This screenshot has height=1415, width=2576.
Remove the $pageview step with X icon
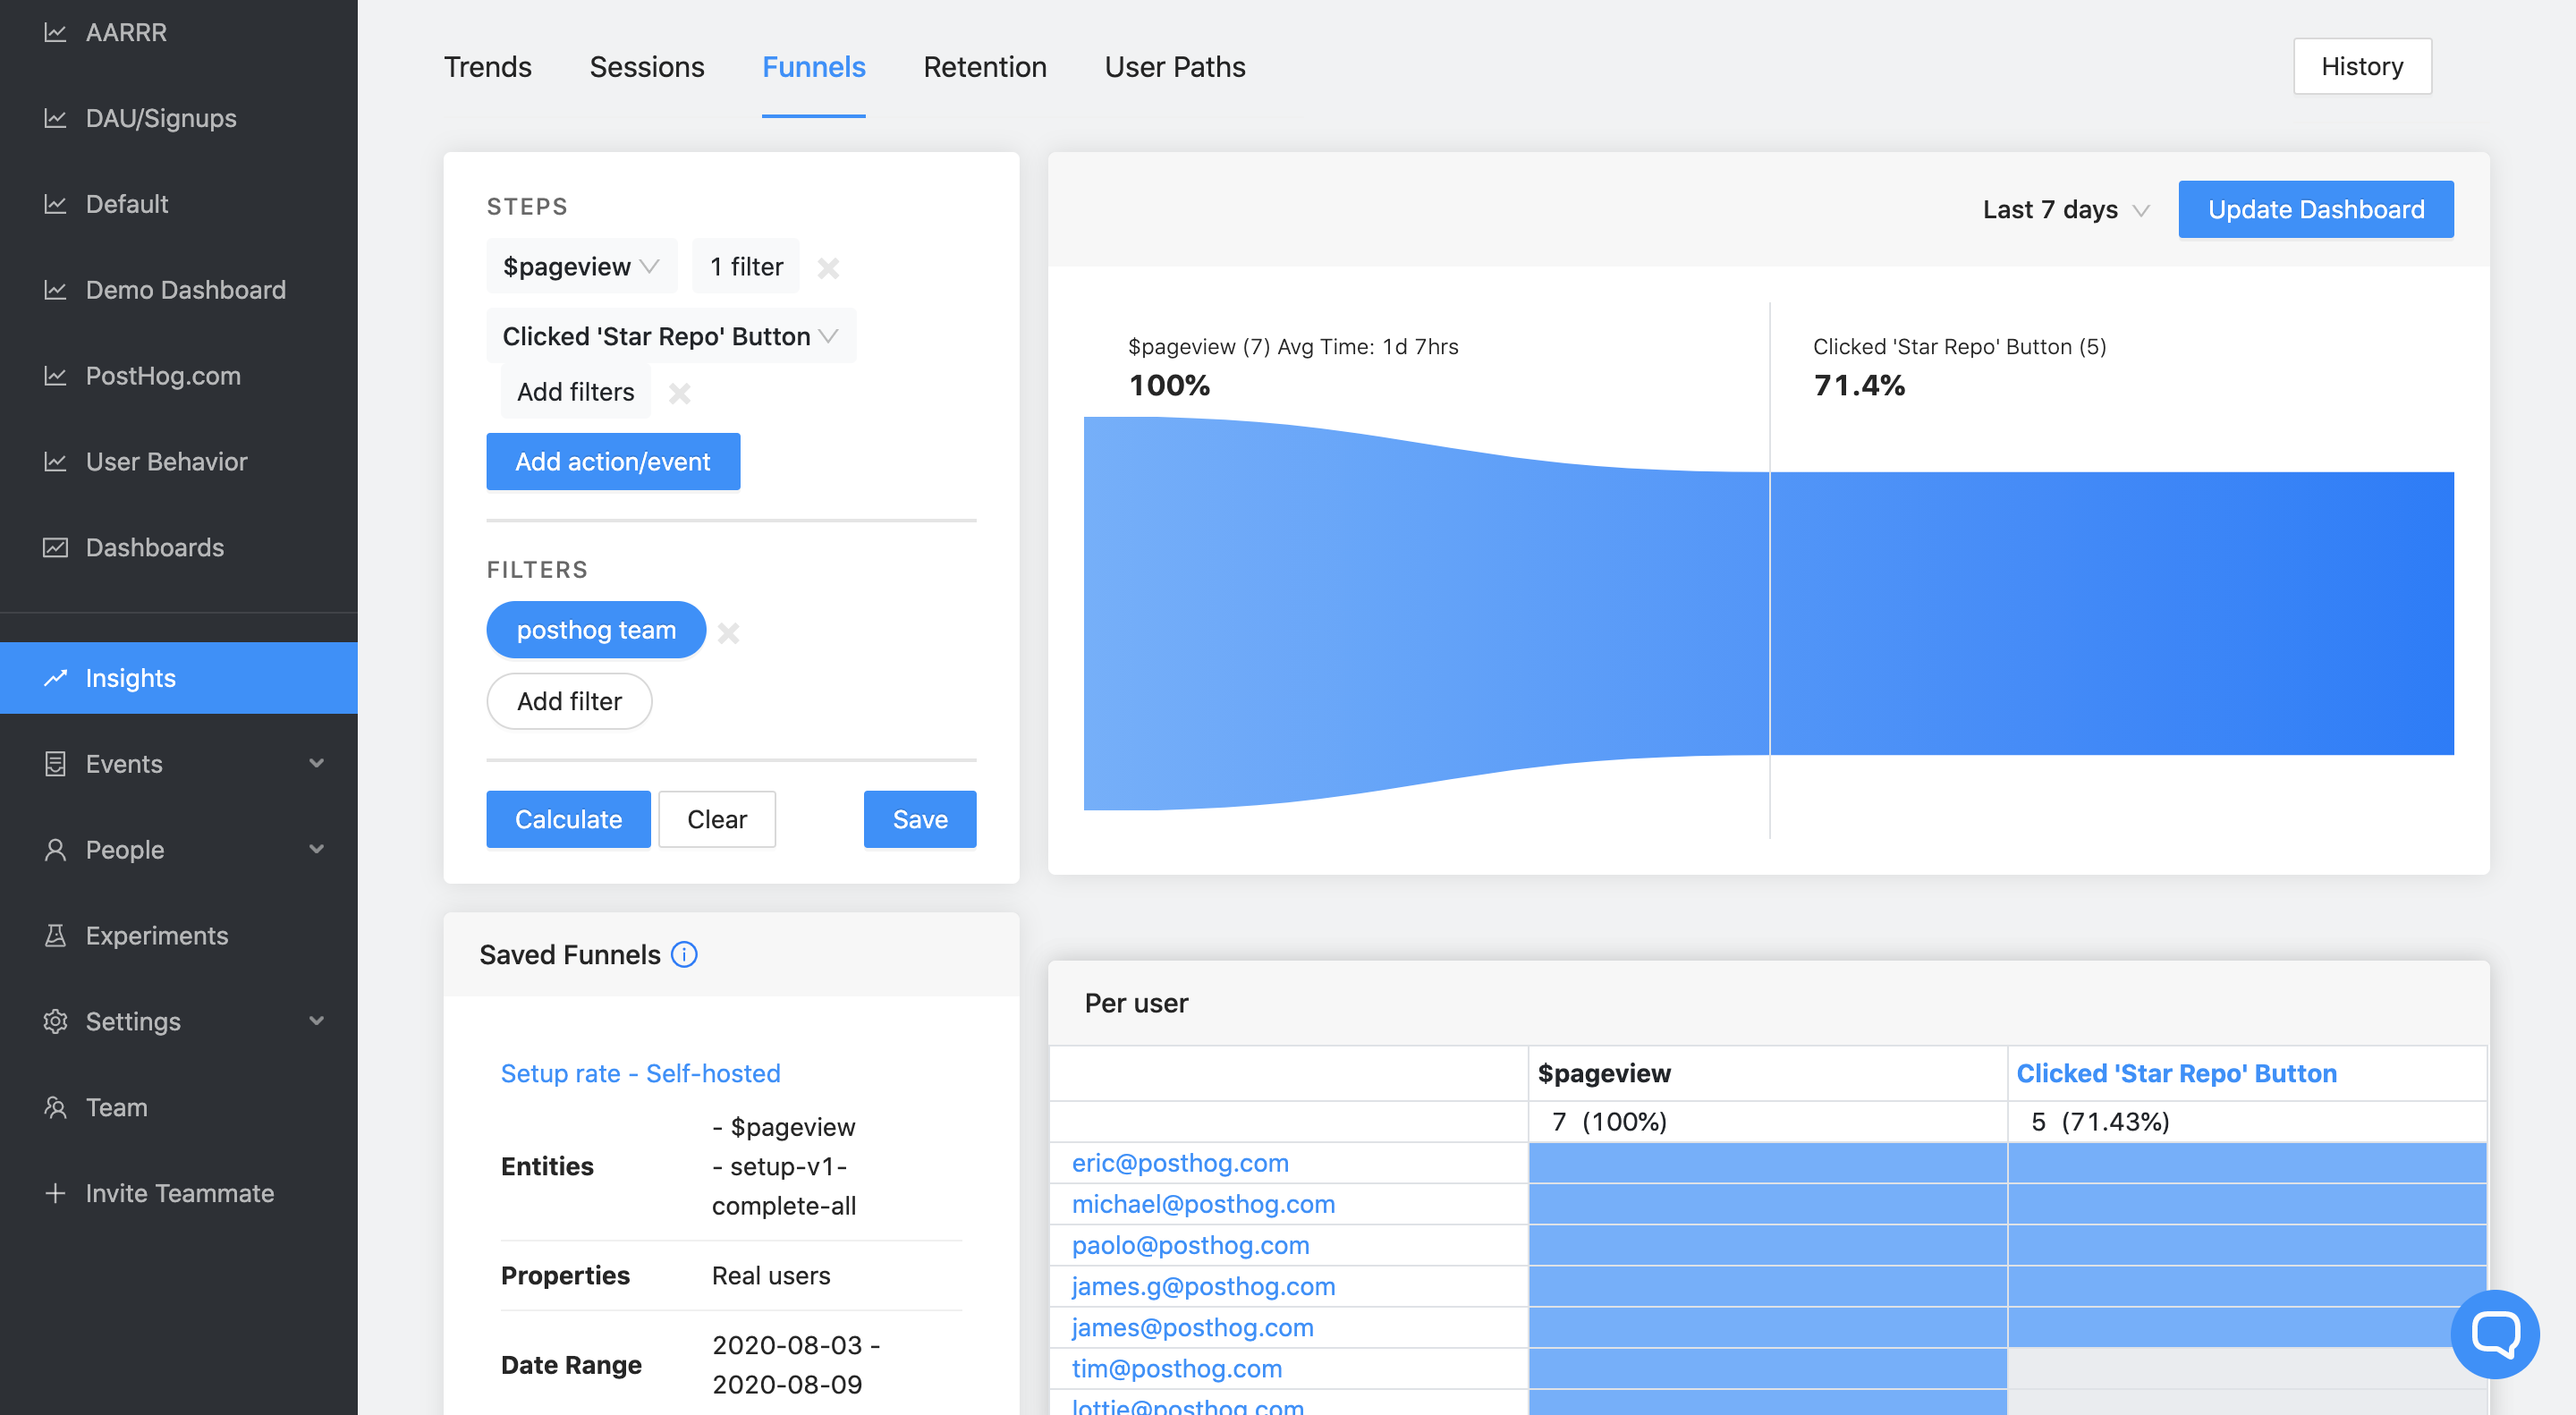pyautogui.click(x=828, y=267)
